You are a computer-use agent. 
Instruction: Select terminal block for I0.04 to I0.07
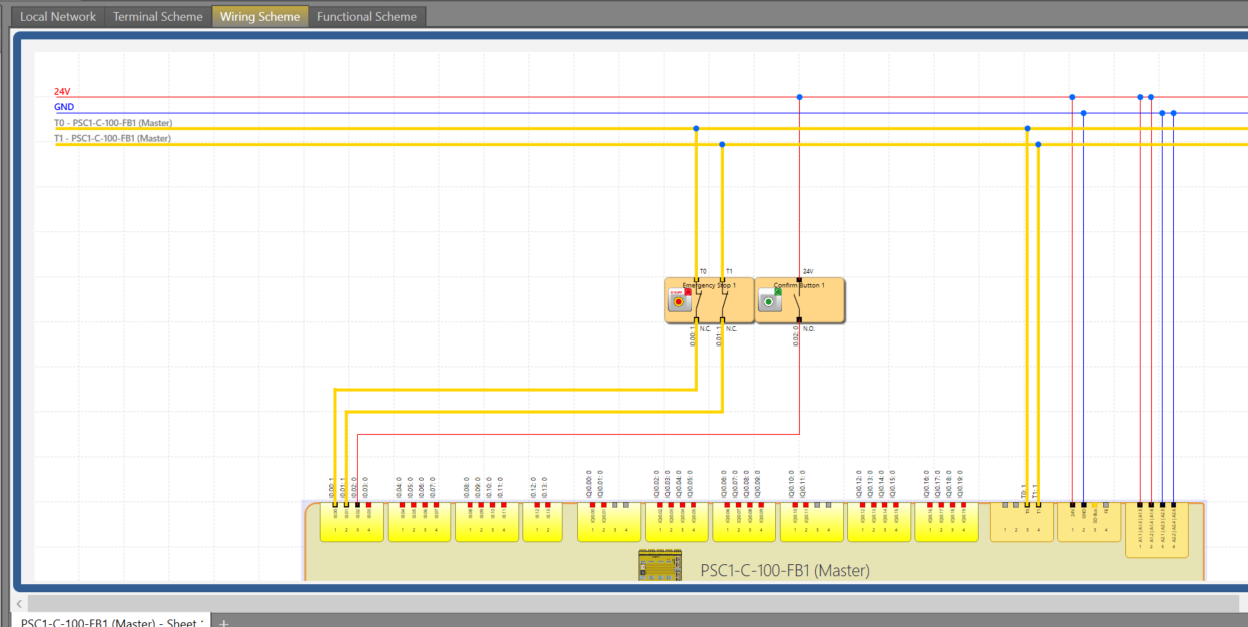tap(419, 522)
